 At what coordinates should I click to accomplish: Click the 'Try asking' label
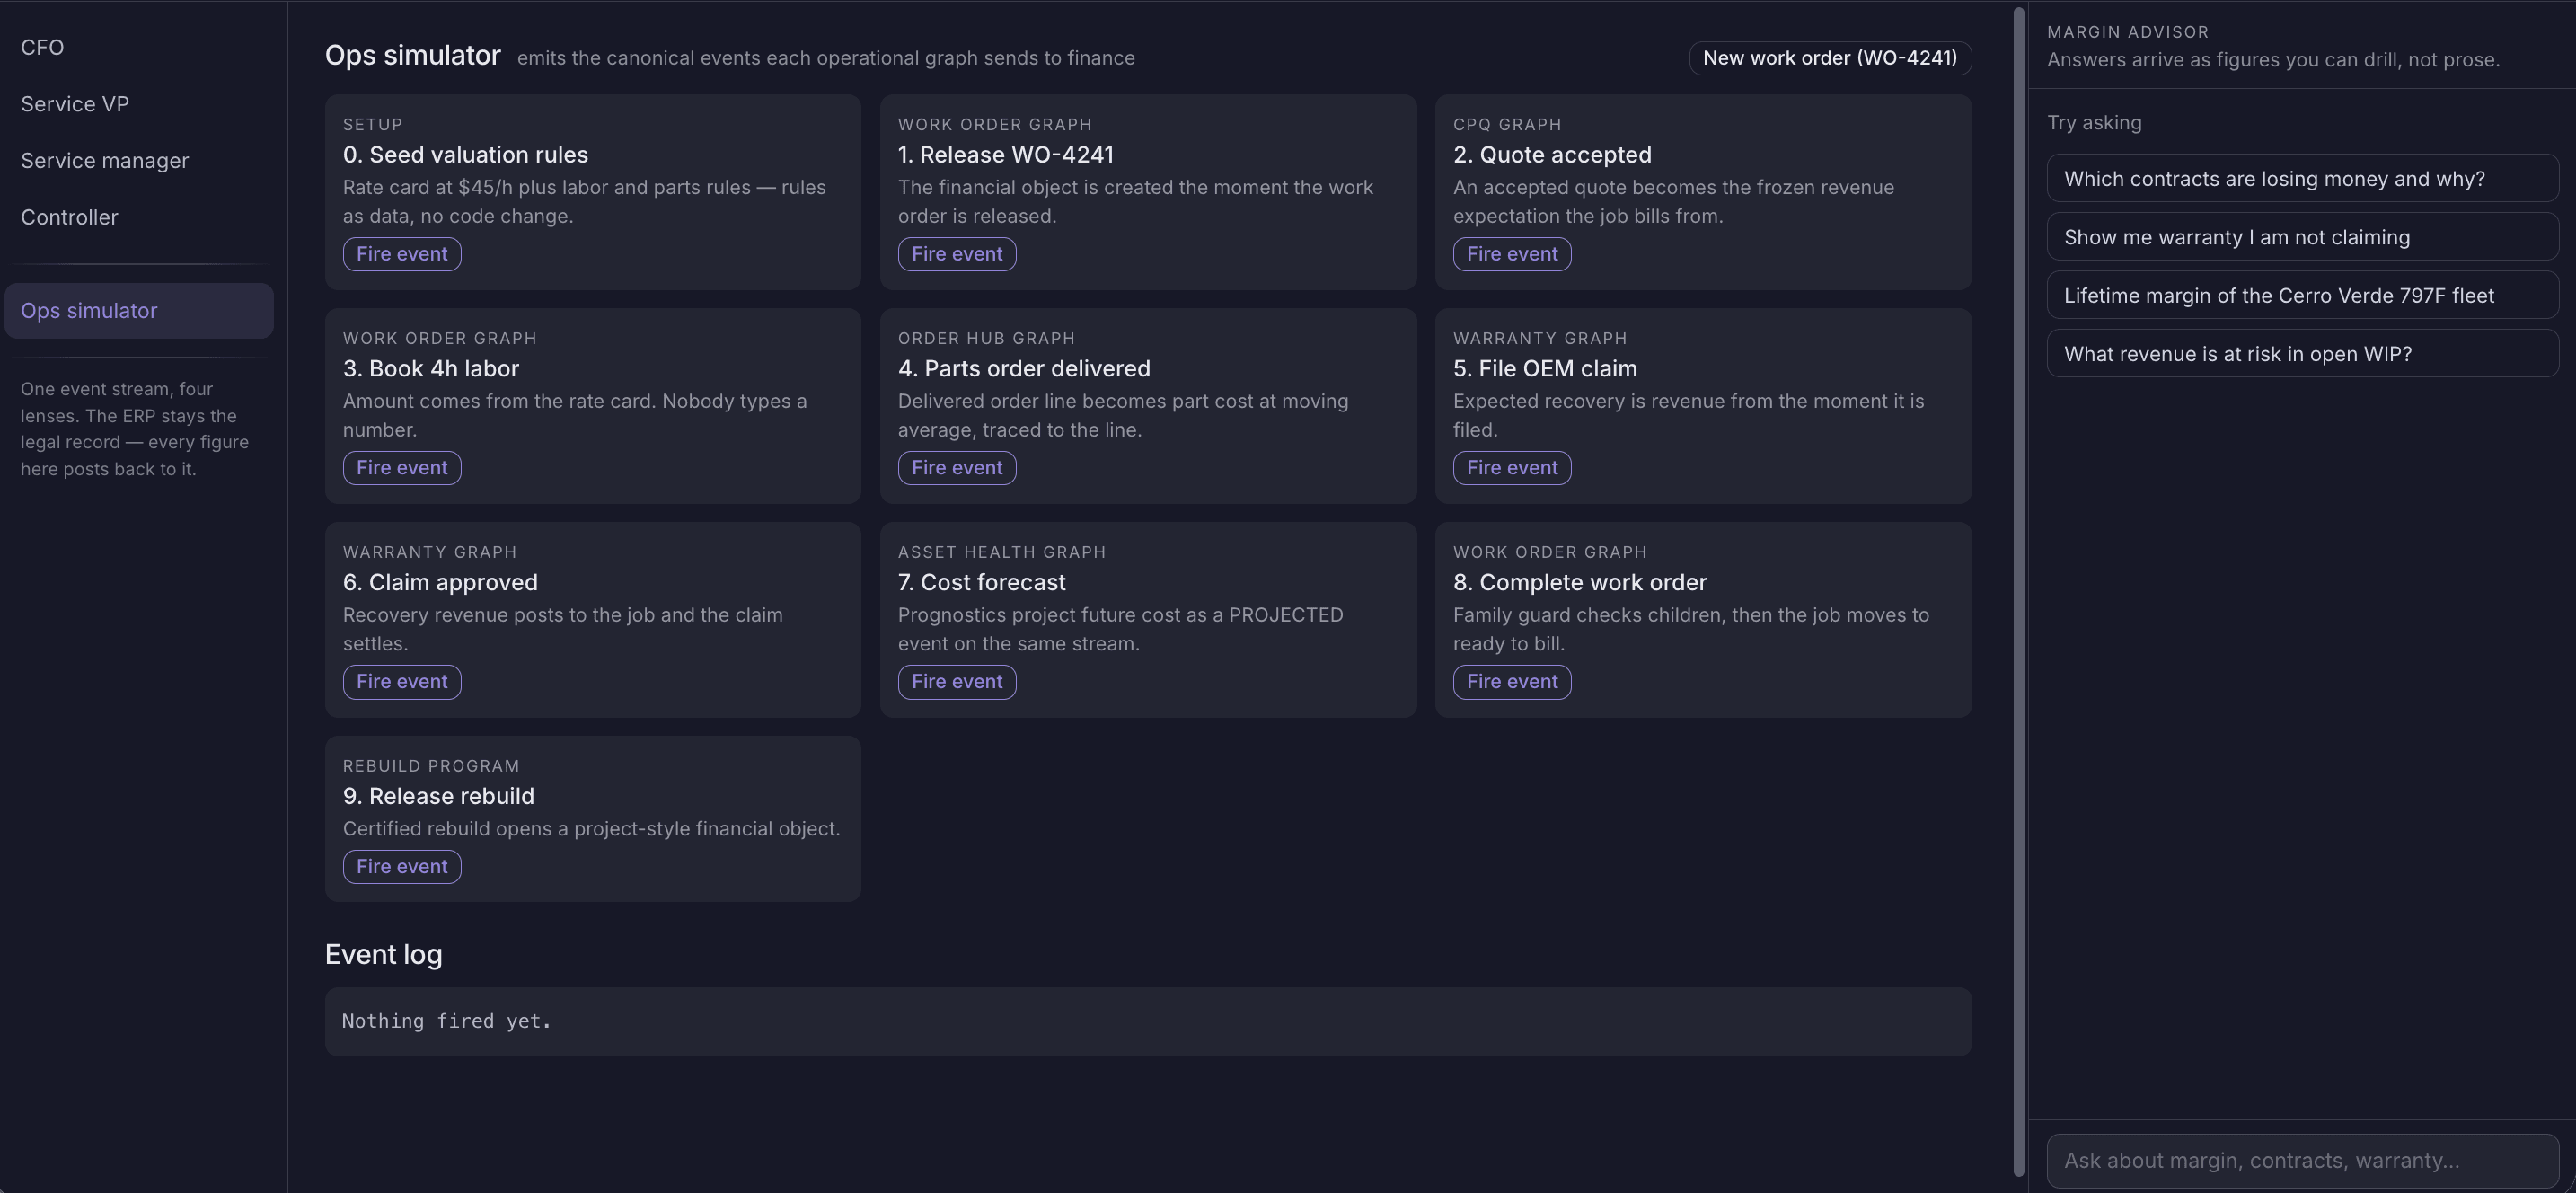[x=2094, y=123]
